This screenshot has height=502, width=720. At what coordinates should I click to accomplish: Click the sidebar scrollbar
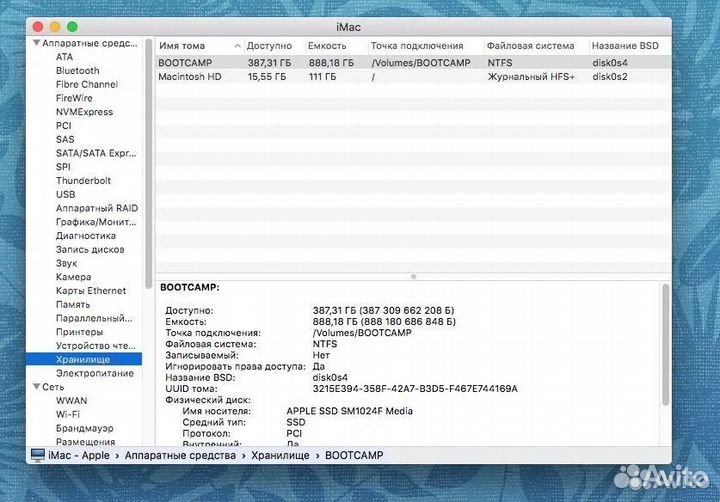(x=148, y=164)
